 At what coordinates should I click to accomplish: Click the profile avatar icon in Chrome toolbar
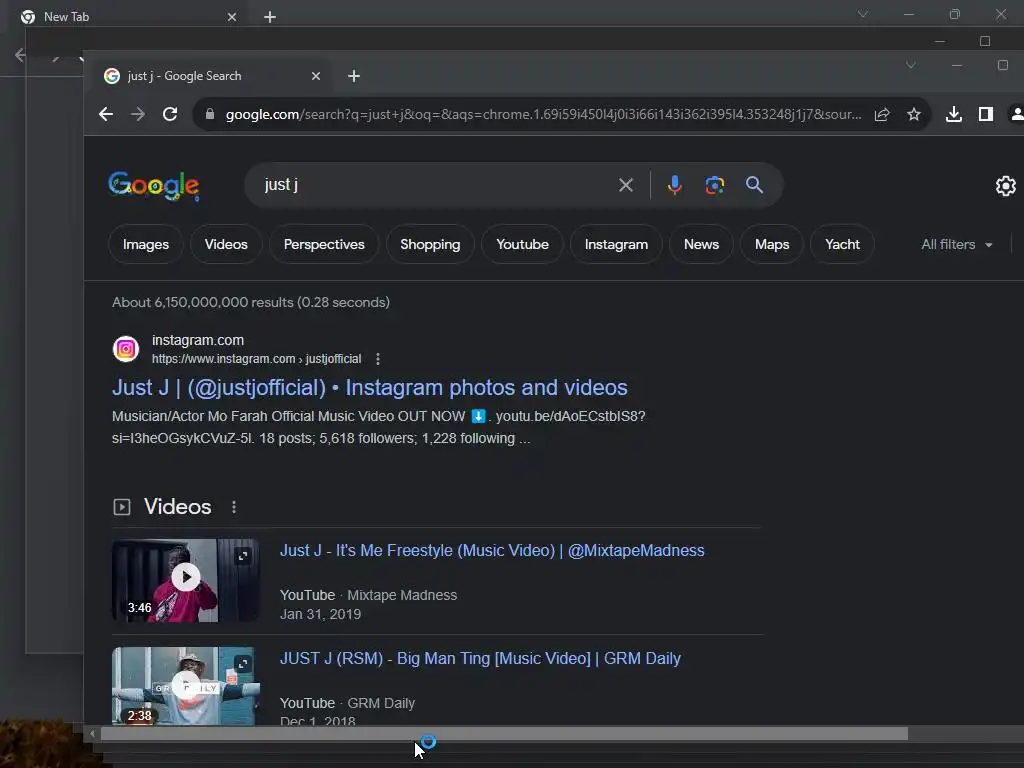1016,114
